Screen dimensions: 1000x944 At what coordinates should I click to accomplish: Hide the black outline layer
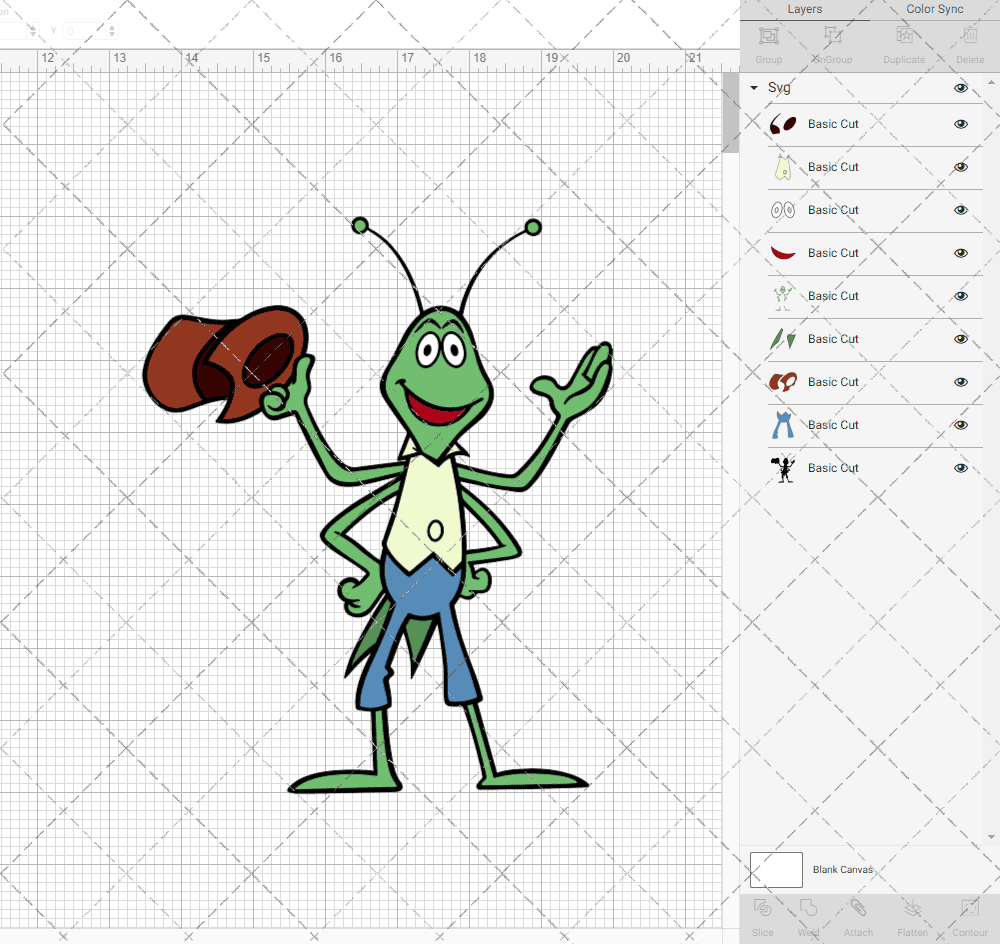pos(960,468)
